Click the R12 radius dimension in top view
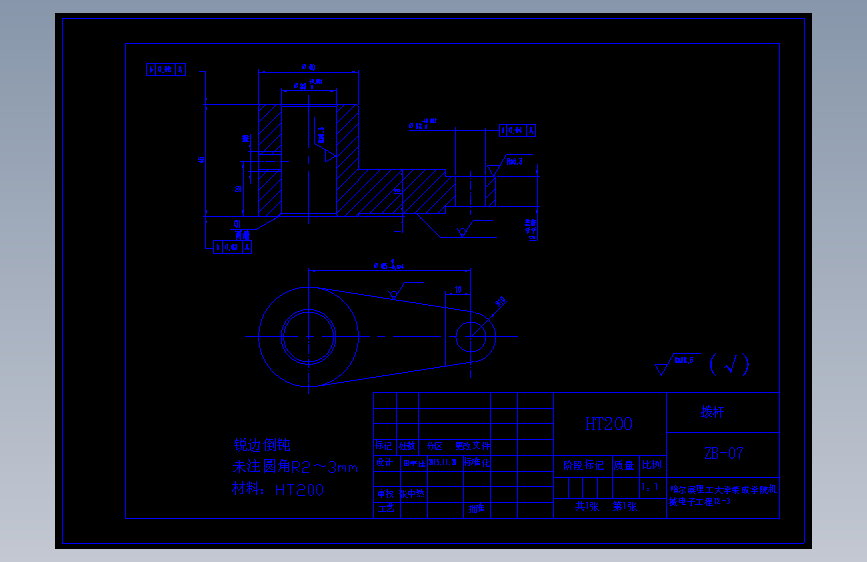The image size is (867, 562). click(501, 301)
